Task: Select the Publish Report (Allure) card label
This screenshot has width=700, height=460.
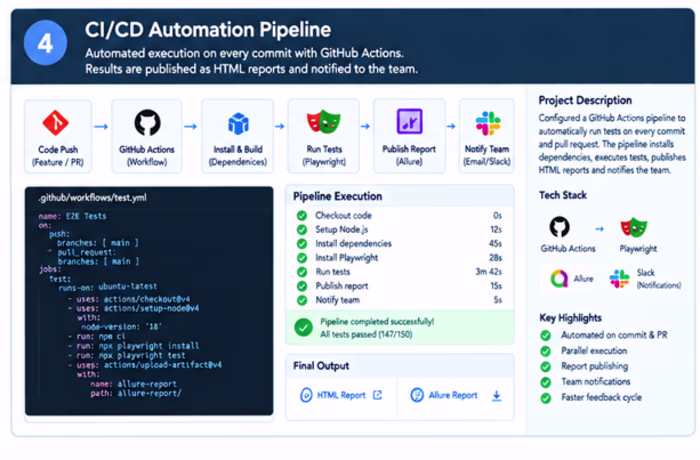Action: (409, 155)
